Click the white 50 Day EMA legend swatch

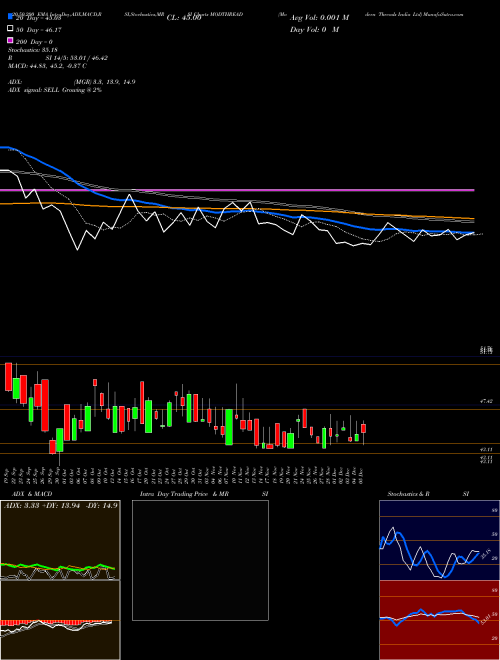pyautogui.click(x=11, y=29)
